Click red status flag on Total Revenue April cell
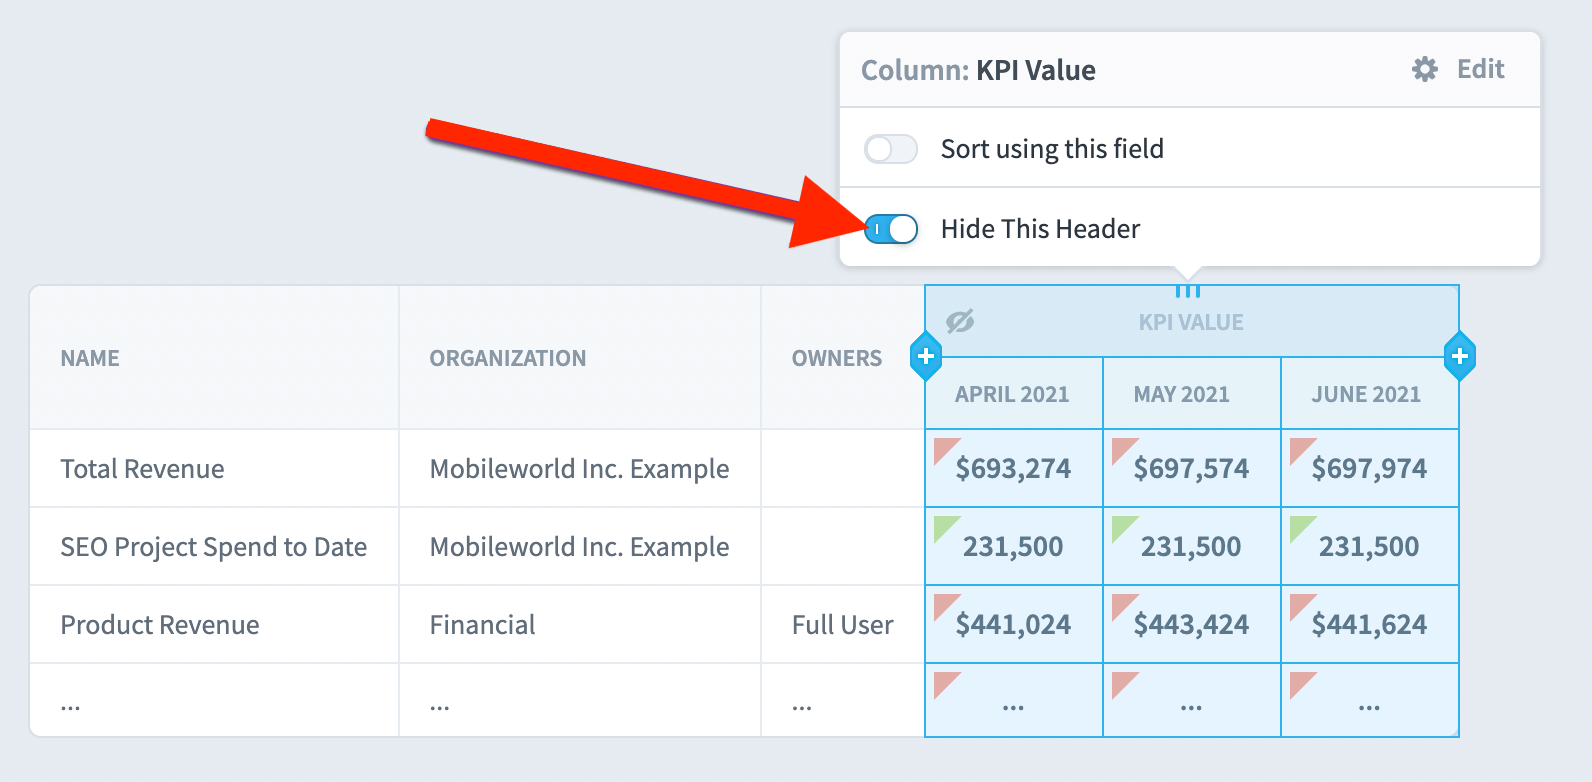This screenshot has height=782, width=1592. pyautogui.click(x=946, y=450)
